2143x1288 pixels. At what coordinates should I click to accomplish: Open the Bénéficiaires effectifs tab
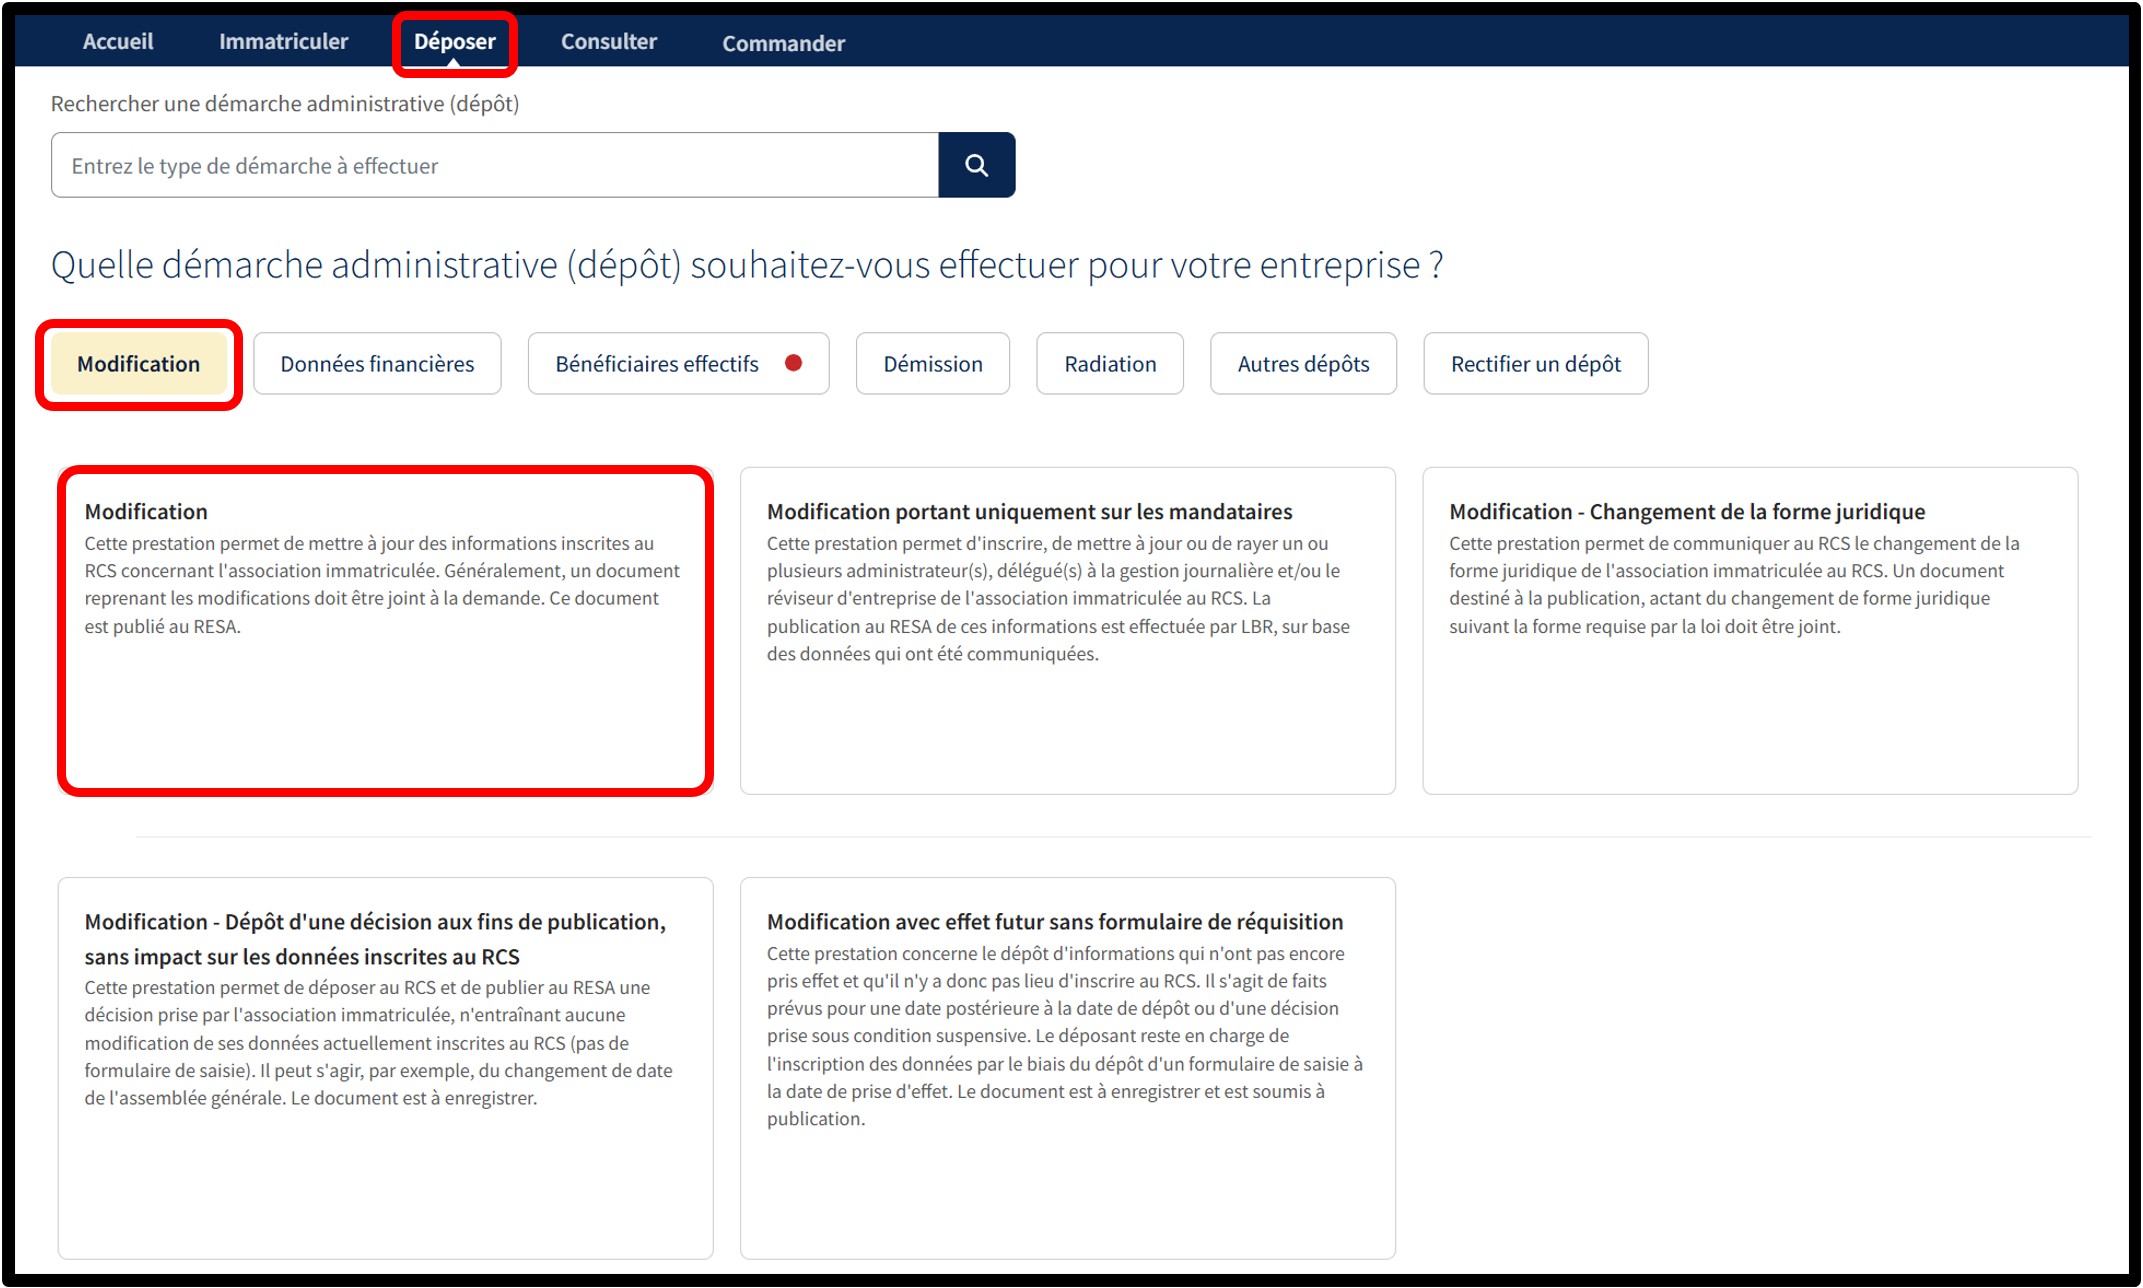(657, 364)
